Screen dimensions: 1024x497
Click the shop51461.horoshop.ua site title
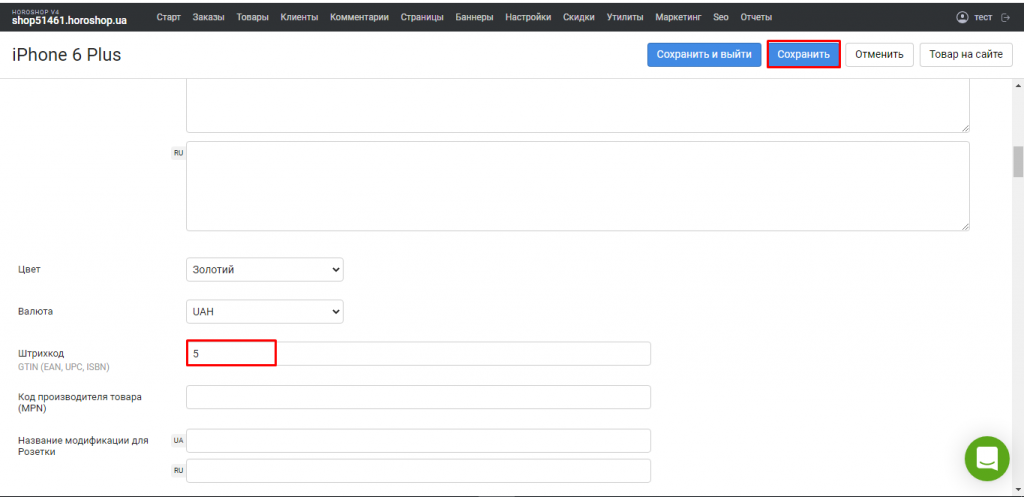[x=69, y=21]
